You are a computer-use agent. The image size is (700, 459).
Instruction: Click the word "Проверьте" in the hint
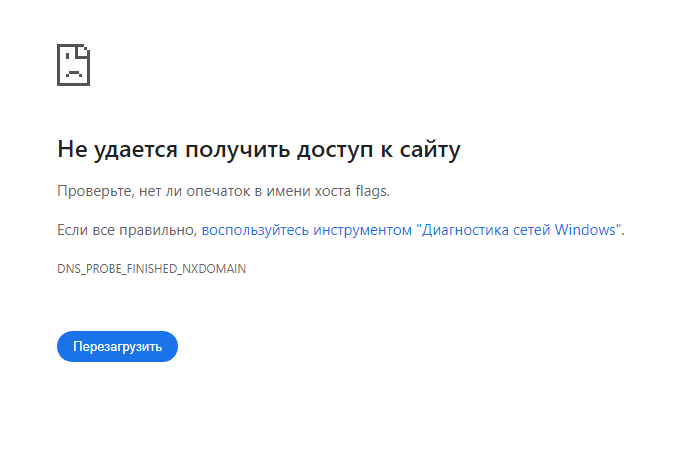tap(95, 191)
